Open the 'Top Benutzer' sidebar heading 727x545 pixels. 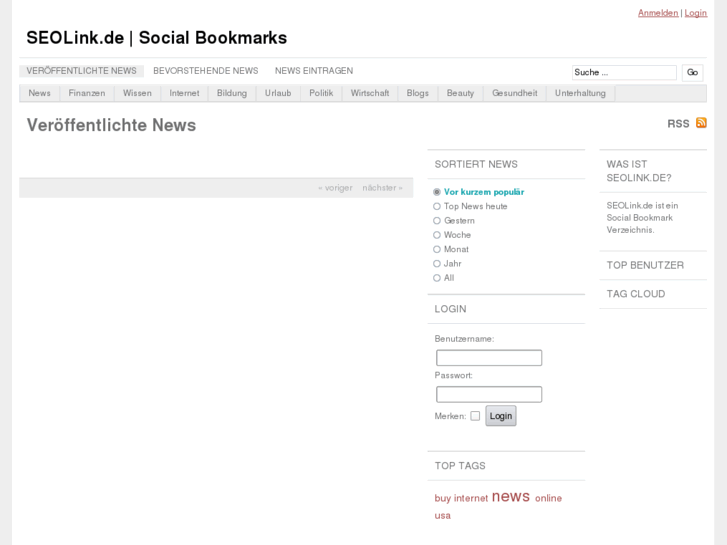click(645, 265)
